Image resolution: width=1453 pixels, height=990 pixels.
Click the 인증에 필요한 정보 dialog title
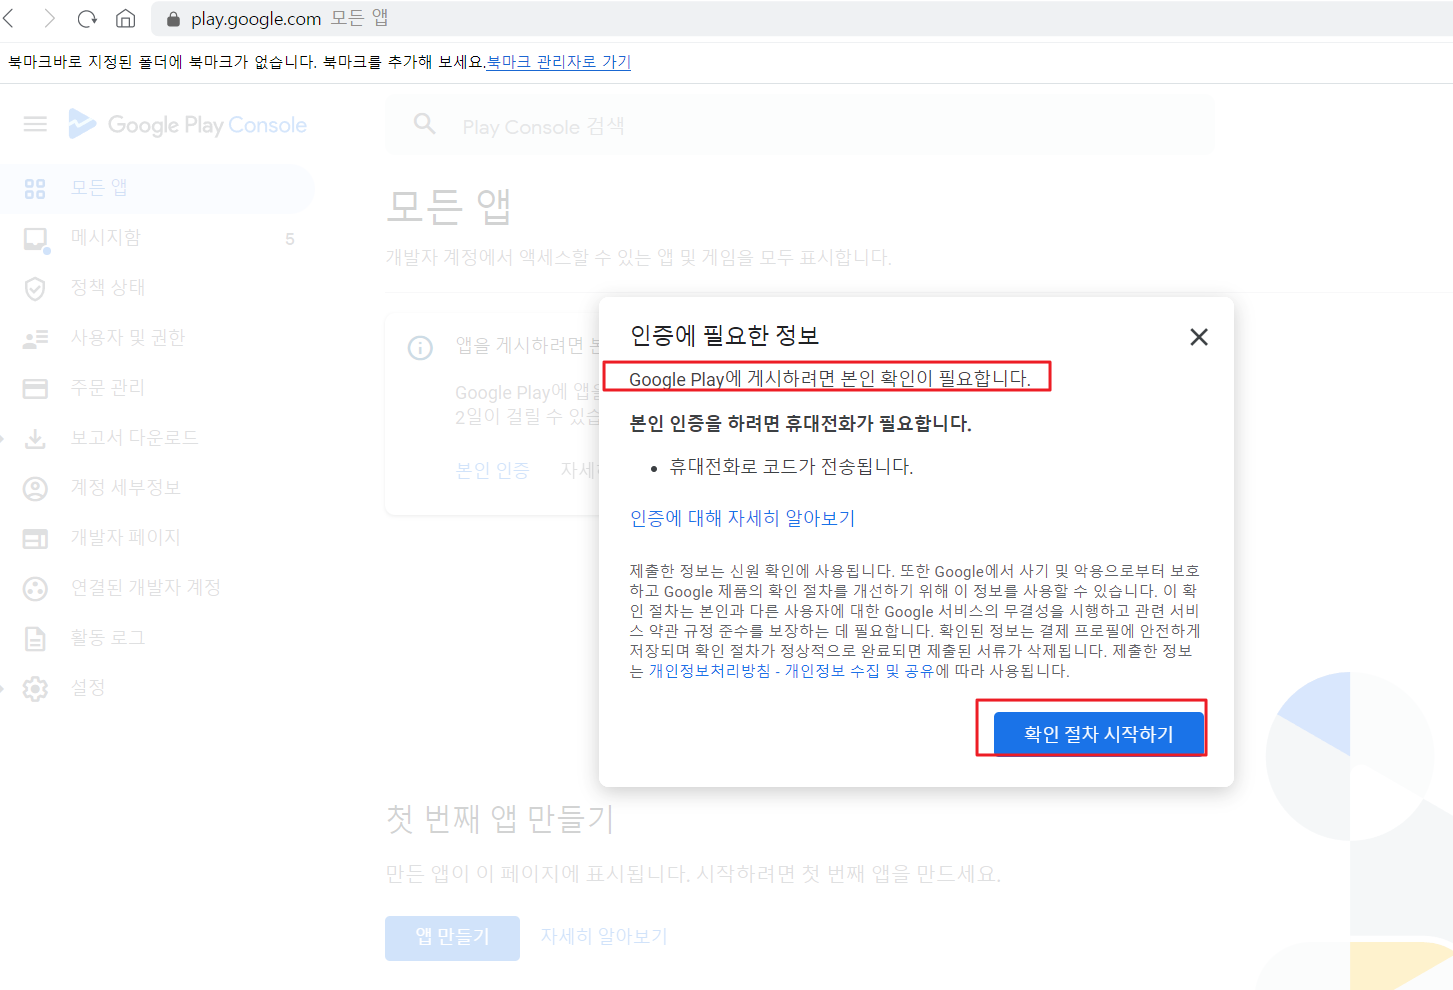click(x=724, y=335)
